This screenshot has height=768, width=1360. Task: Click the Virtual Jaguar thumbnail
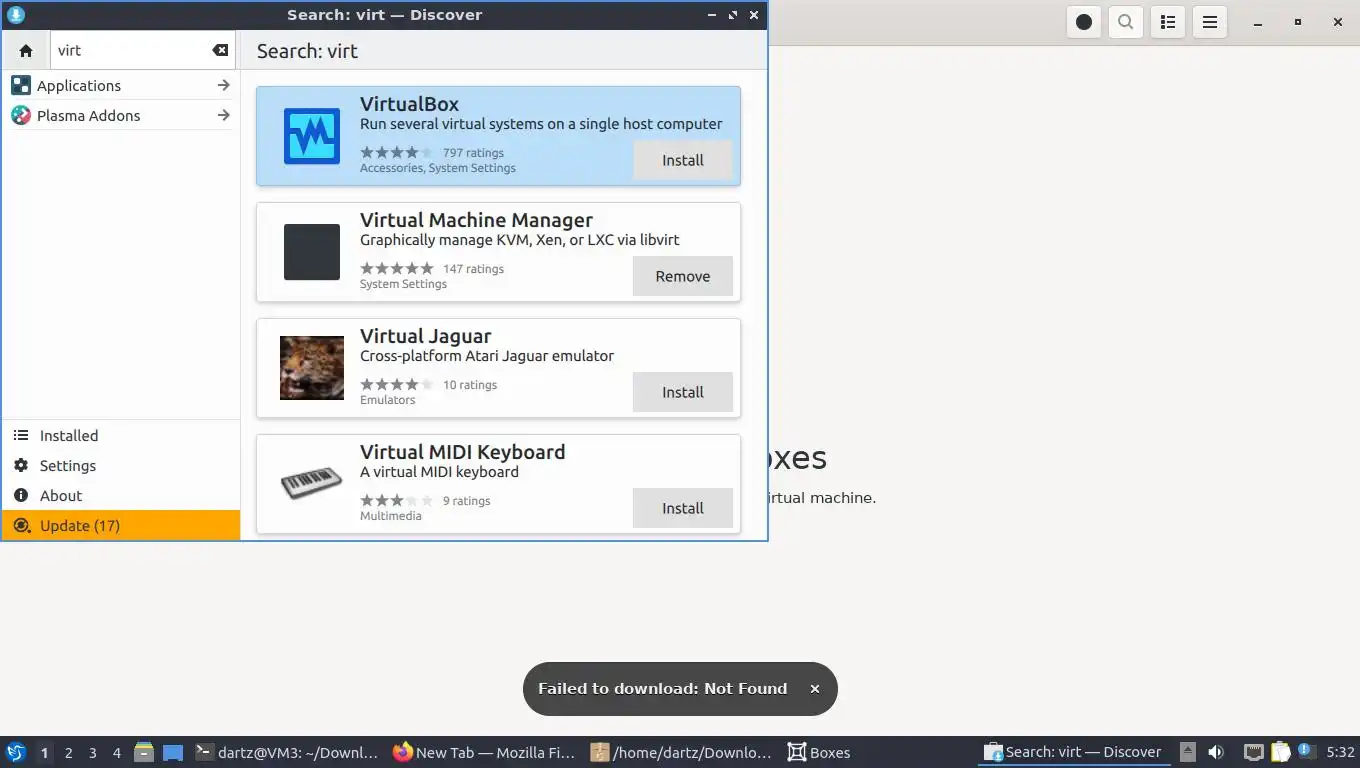click(312, 368)
